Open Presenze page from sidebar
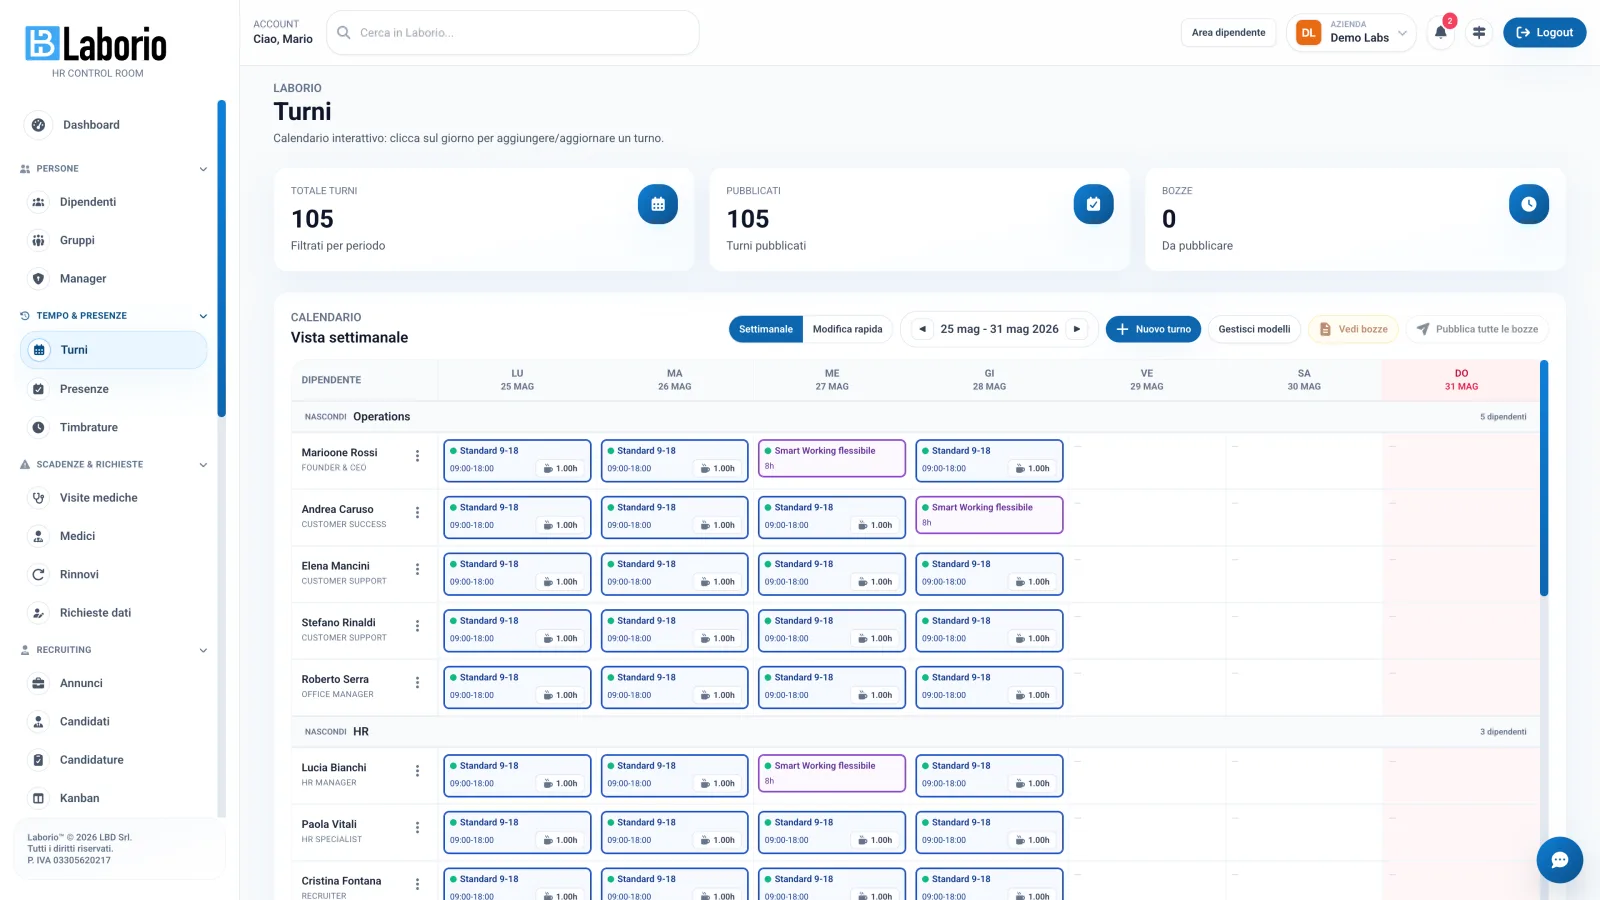Viewport: 1600px width, 900px height. [x=113, y=389]
